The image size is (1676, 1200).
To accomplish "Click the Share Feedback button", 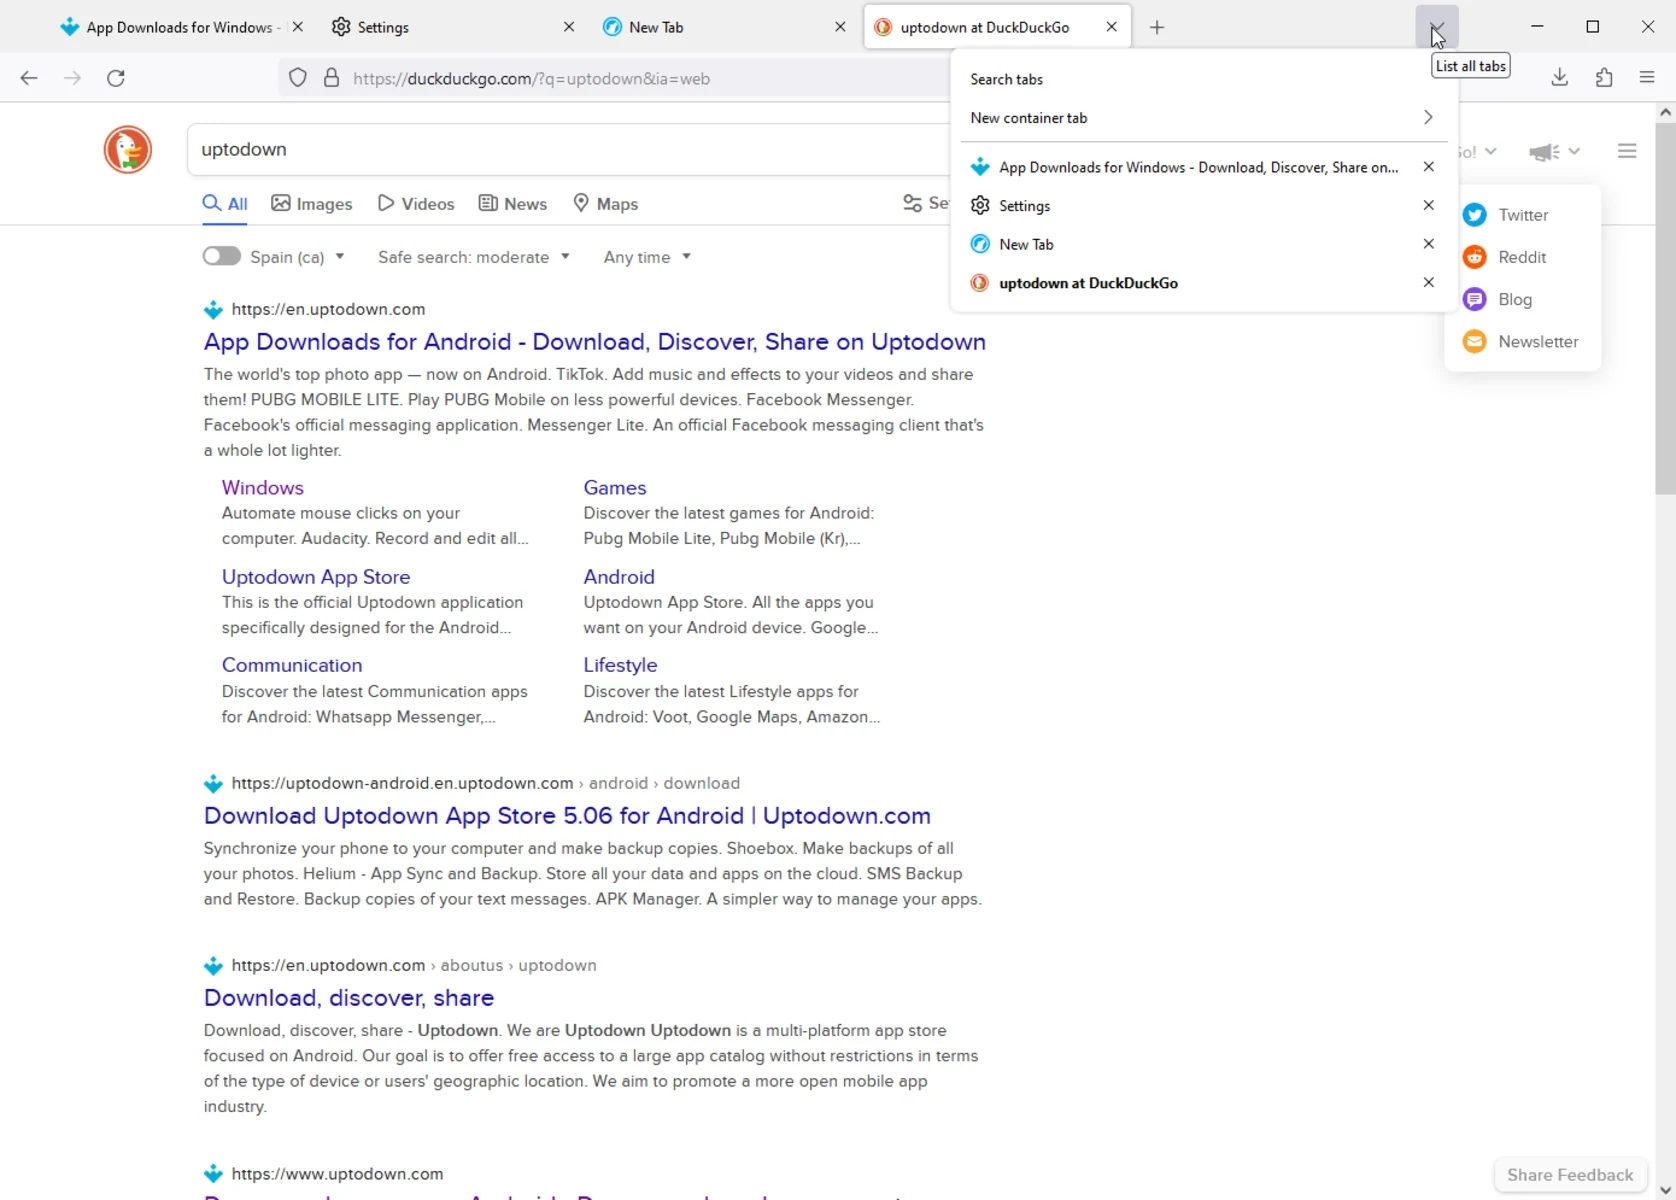I will [1570, 1175].
